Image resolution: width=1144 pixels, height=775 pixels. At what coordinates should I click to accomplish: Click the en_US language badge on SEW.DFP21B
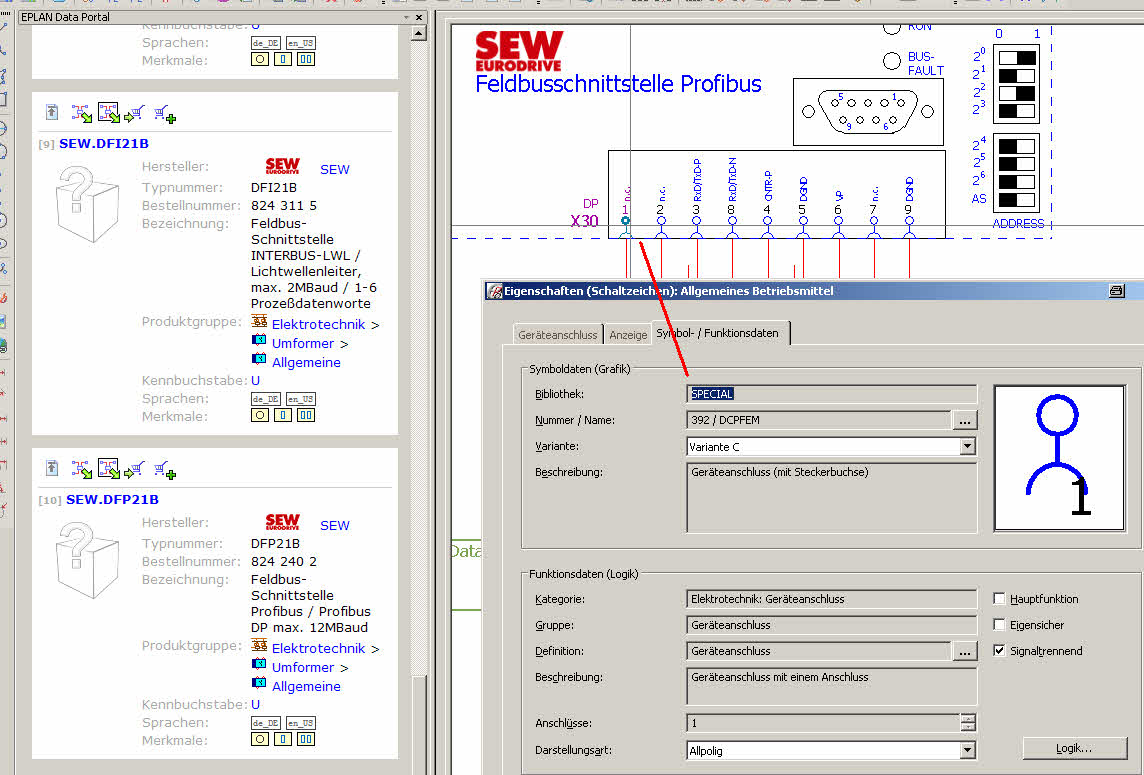[301, 723]
